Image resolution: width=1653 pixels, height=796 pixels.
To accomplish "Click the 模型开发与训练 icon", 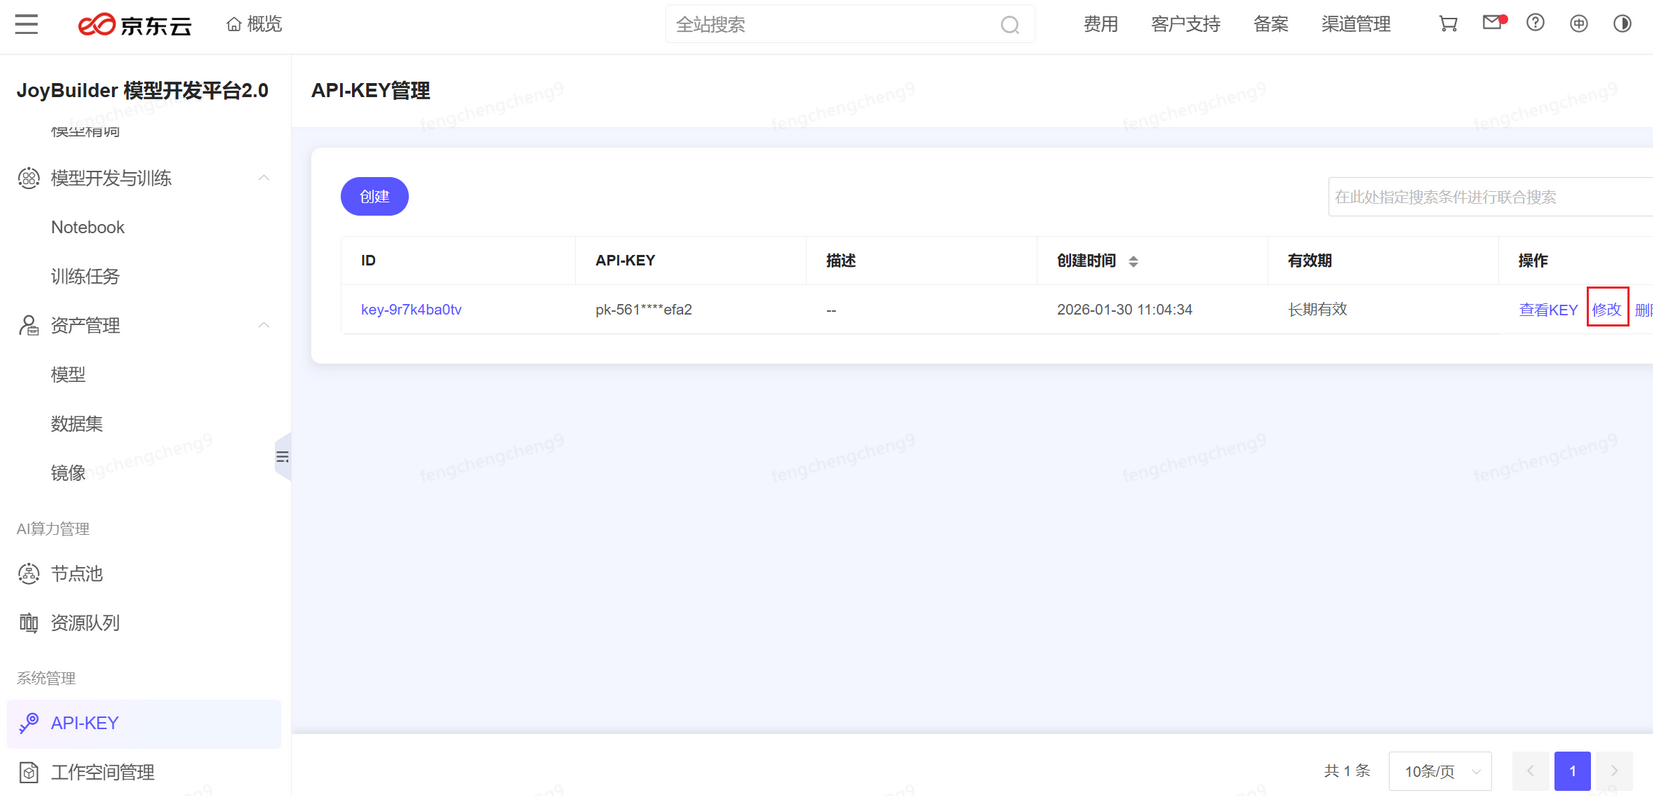I will (x=29, y=178).
